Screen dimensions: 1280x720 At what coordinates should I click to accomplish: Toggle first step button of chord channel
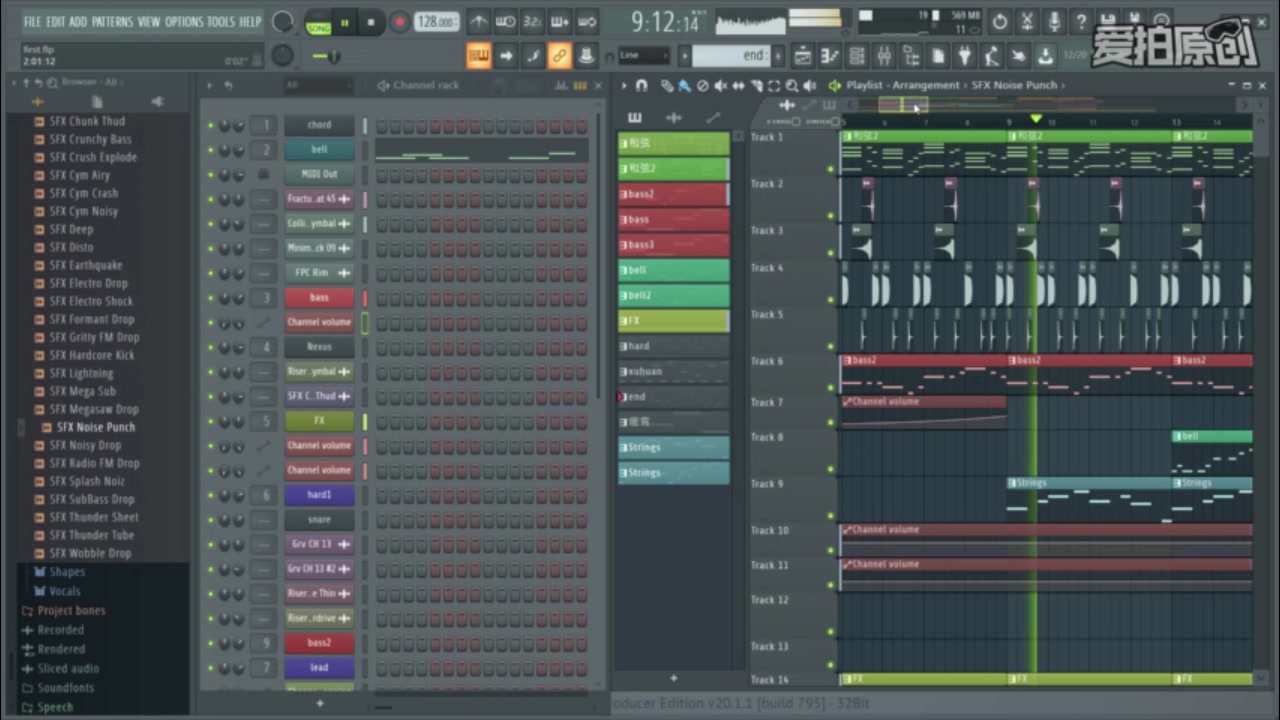[382, 126]
